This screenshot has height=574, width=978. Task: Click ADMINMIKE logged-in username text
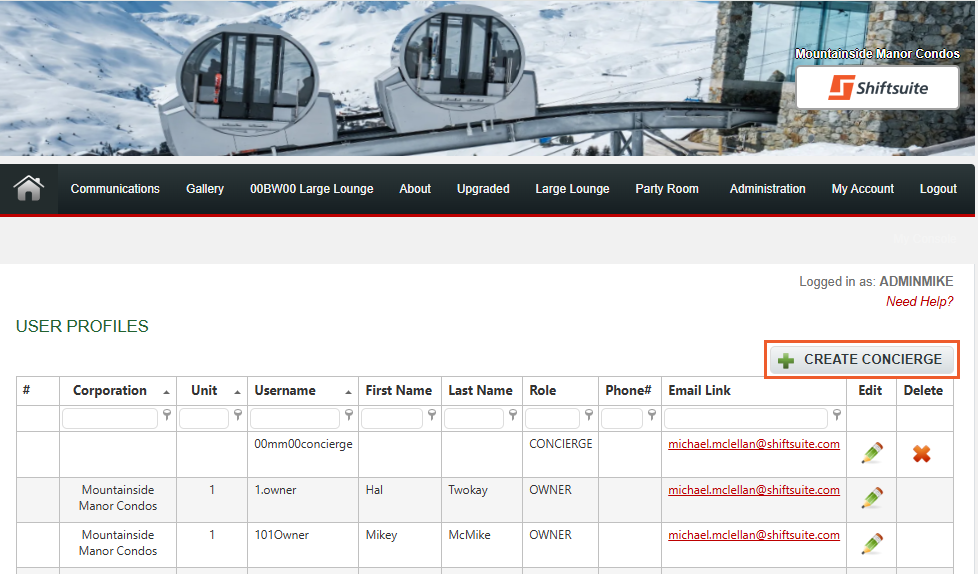[916, 281]
